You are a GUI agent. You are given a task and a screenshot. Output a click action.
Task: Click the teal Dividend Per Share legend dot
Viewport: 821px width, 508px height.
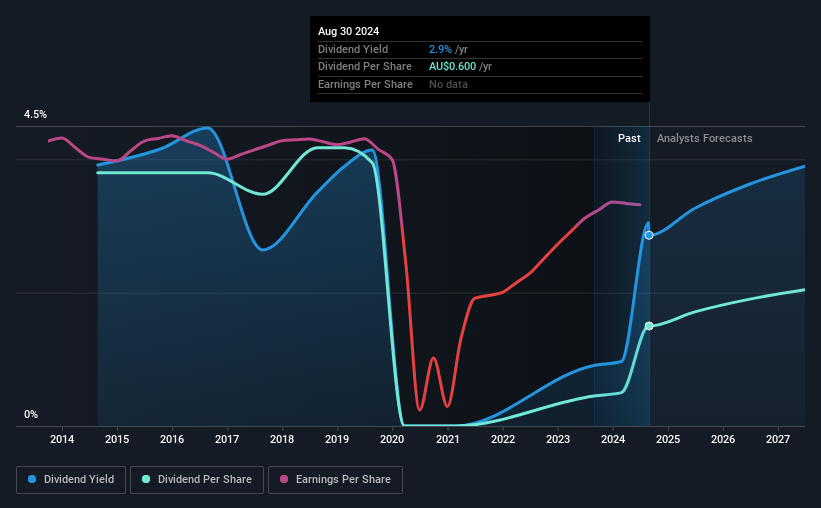146,479
